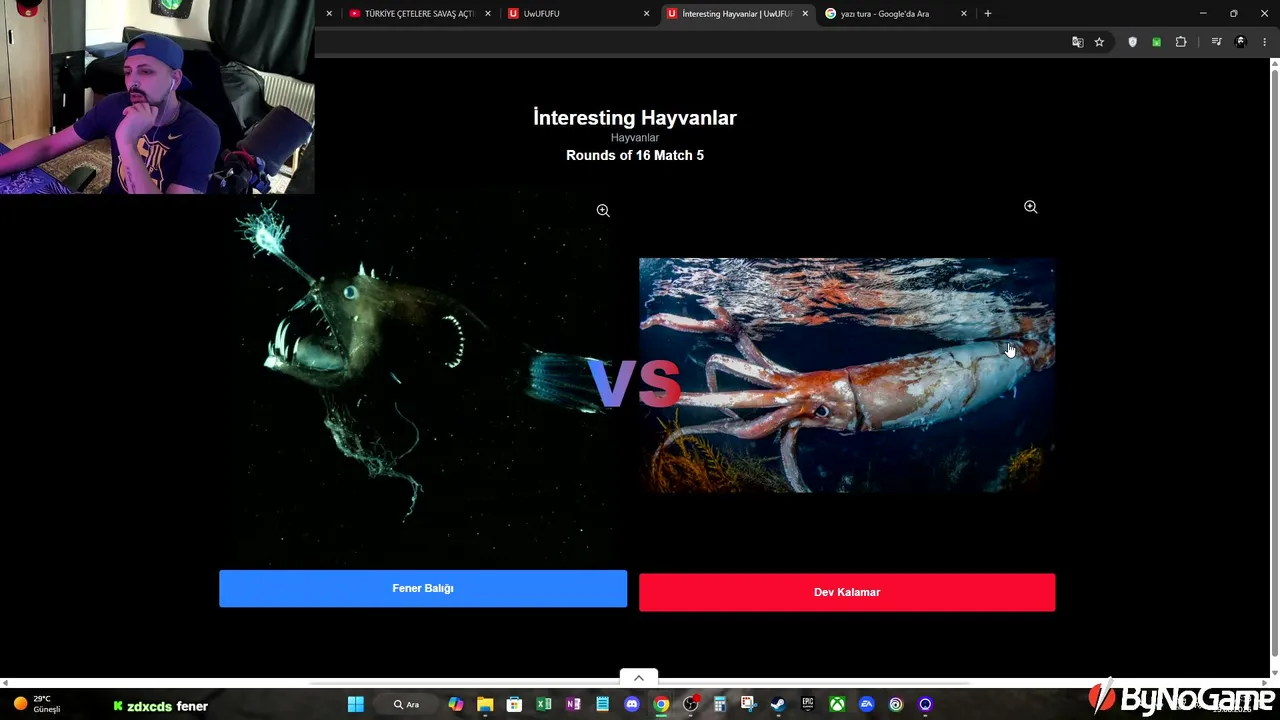The width and height of the screenshot is (1280, 720).
Task: Open EA app from the taskbar
Action: click(x=866, y=705)
